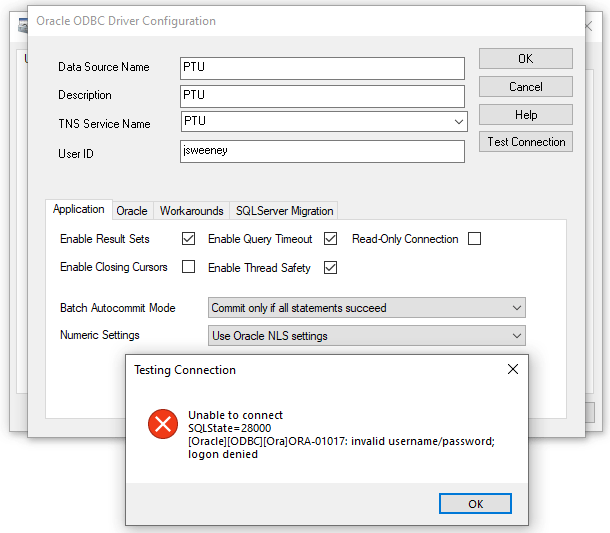
Task: Click the ORA-01017 error message text
Action: coord(341,448)
